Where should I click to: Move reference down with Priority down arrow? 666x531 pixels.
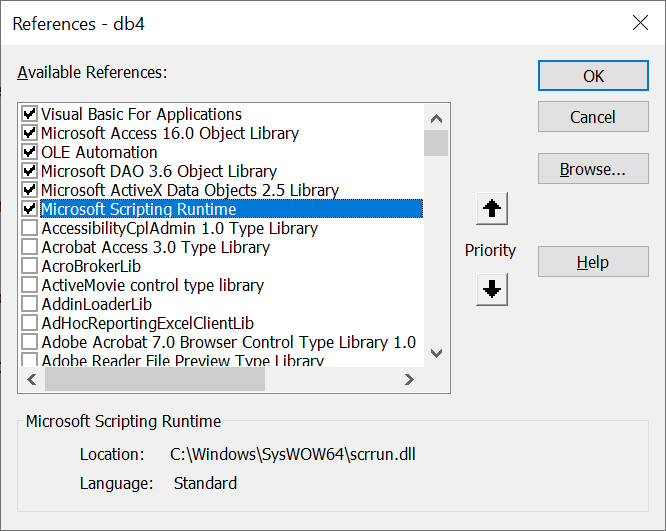point(492,289)
